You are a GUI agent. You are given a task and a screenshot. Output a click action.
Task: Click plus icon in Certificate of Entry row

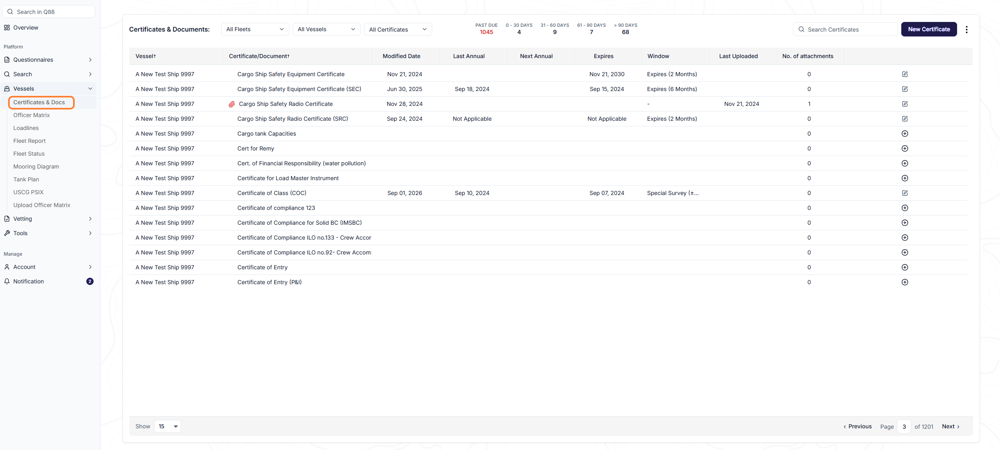(904, 268)
